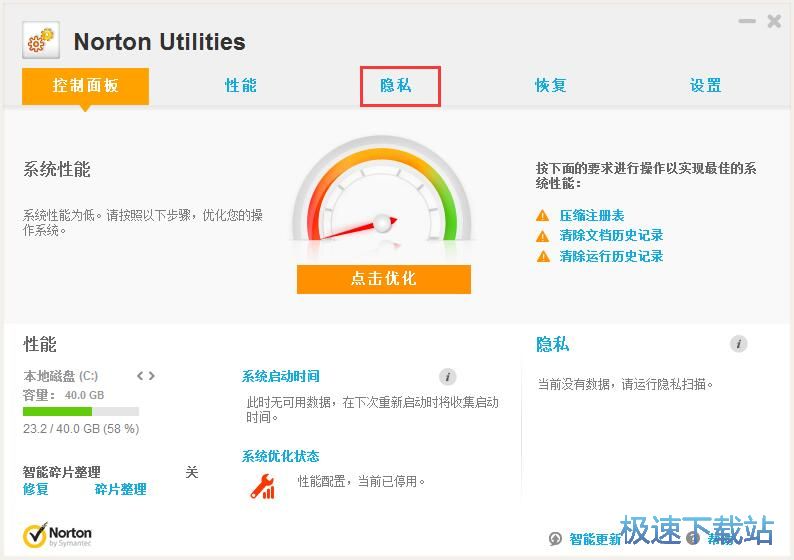The image size is (794, 560).
Task: Click the 修复 link under 智能碎片整理
Action: pos(36,489)
